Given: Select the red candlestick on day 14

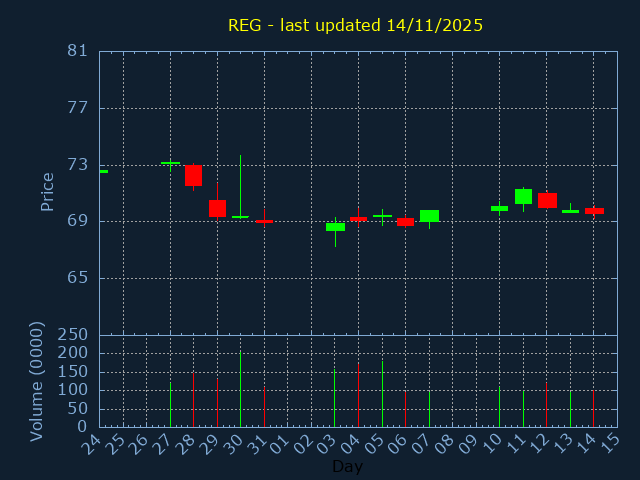Looking at the screenshot, I should point(594,211).
